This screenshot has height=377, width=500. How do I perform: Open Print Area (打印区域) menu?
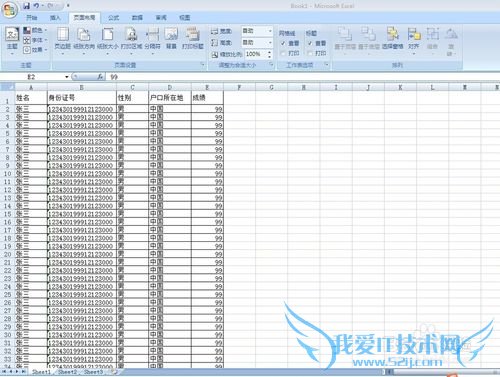pos(131,41)
